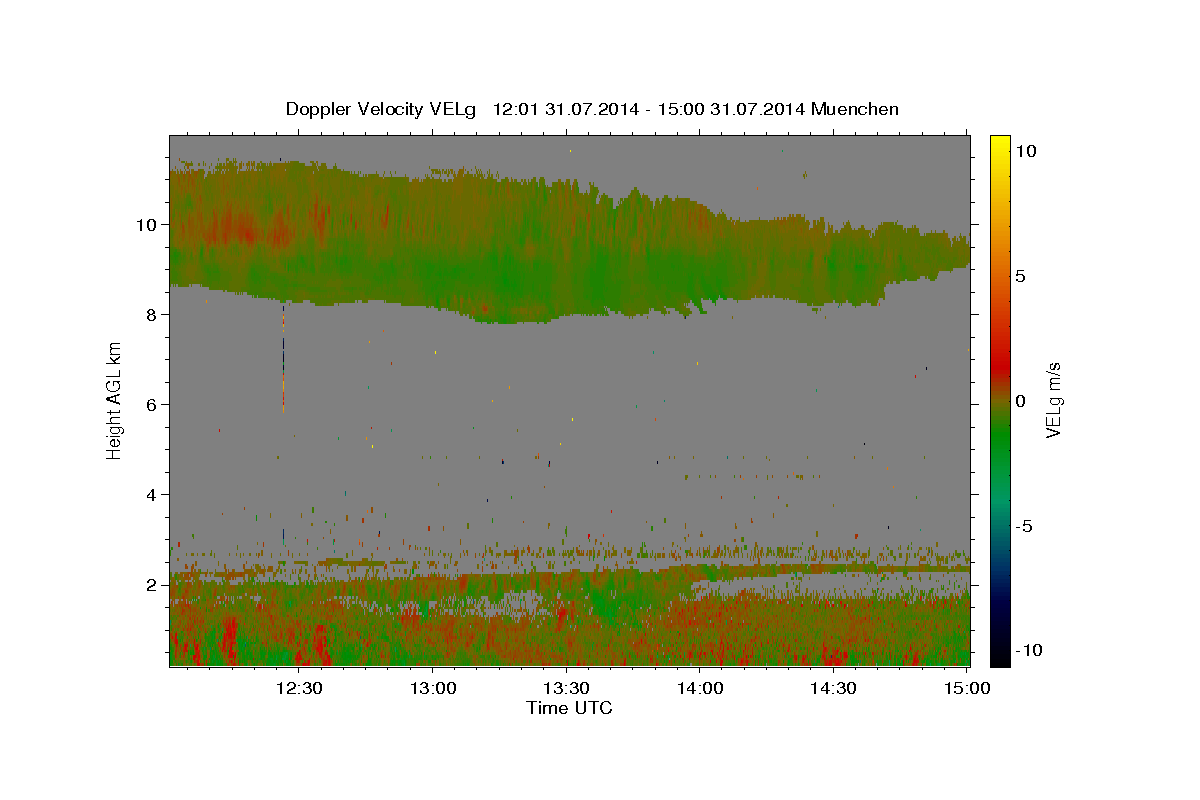Click the 13:00 time axis label
The width and height of the screenshot is (1200, 800).
pyautogui.click(x=433, y=688)
